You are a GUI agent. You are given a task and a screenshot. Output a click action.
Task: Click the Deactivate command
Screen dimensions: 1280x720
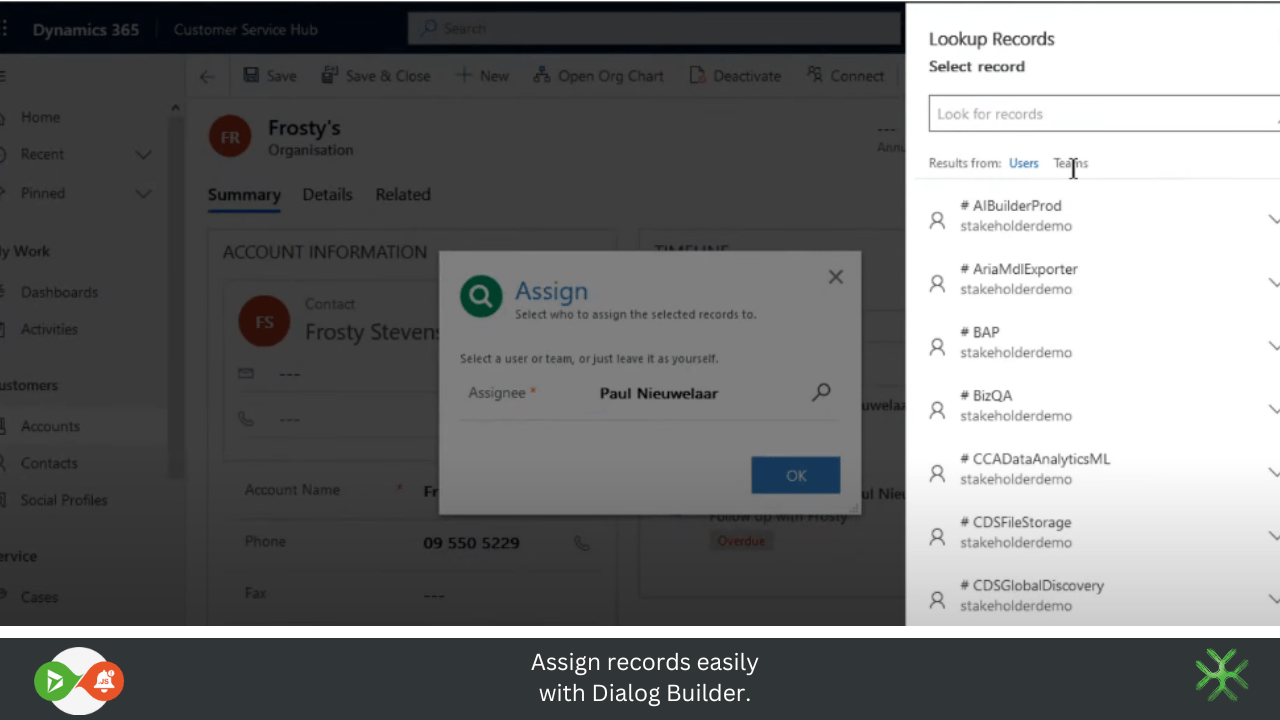[x=735, y=76]
